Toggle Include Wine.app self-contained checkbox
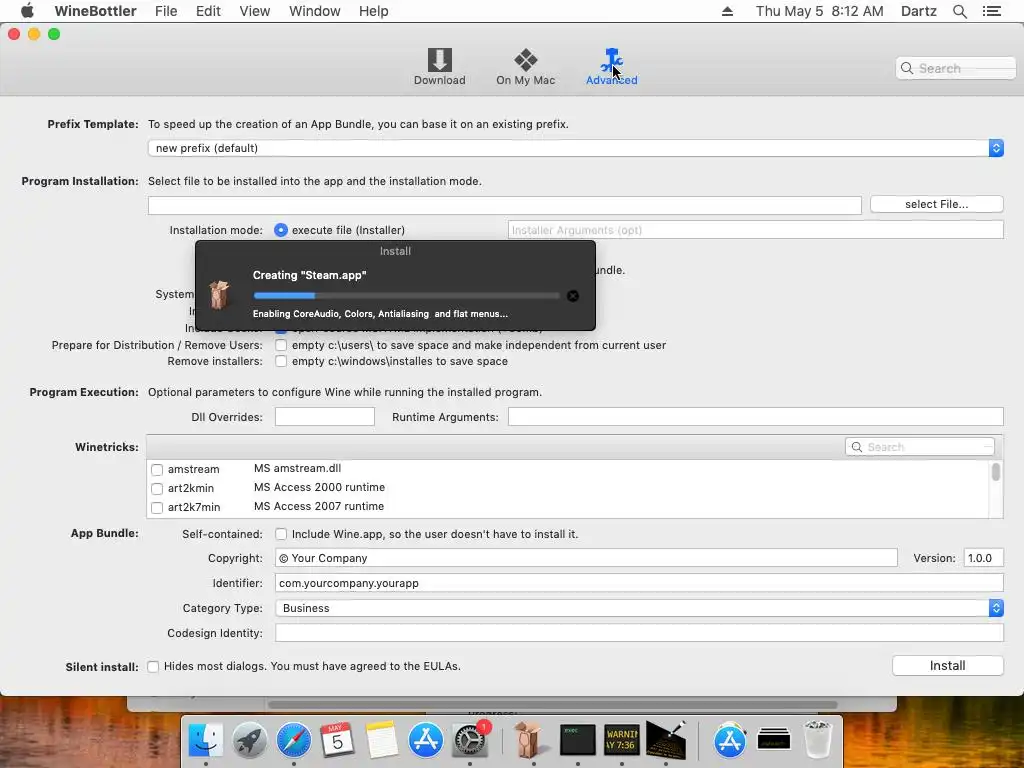This screenshot has height=768, width=1024. tap(281, 534)
